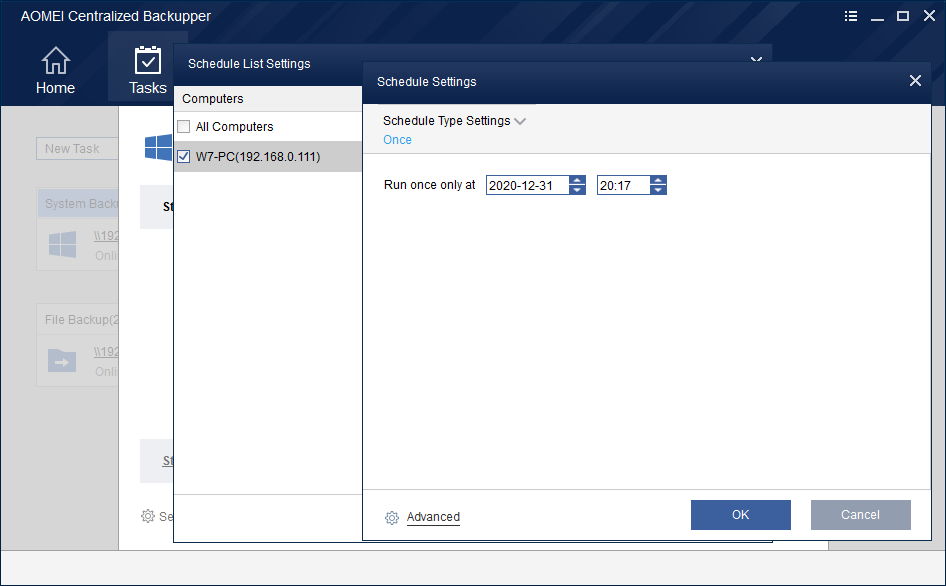Screen dimensions: 946x586
Task: Click the System Backup task title
Action: point(81,203)
